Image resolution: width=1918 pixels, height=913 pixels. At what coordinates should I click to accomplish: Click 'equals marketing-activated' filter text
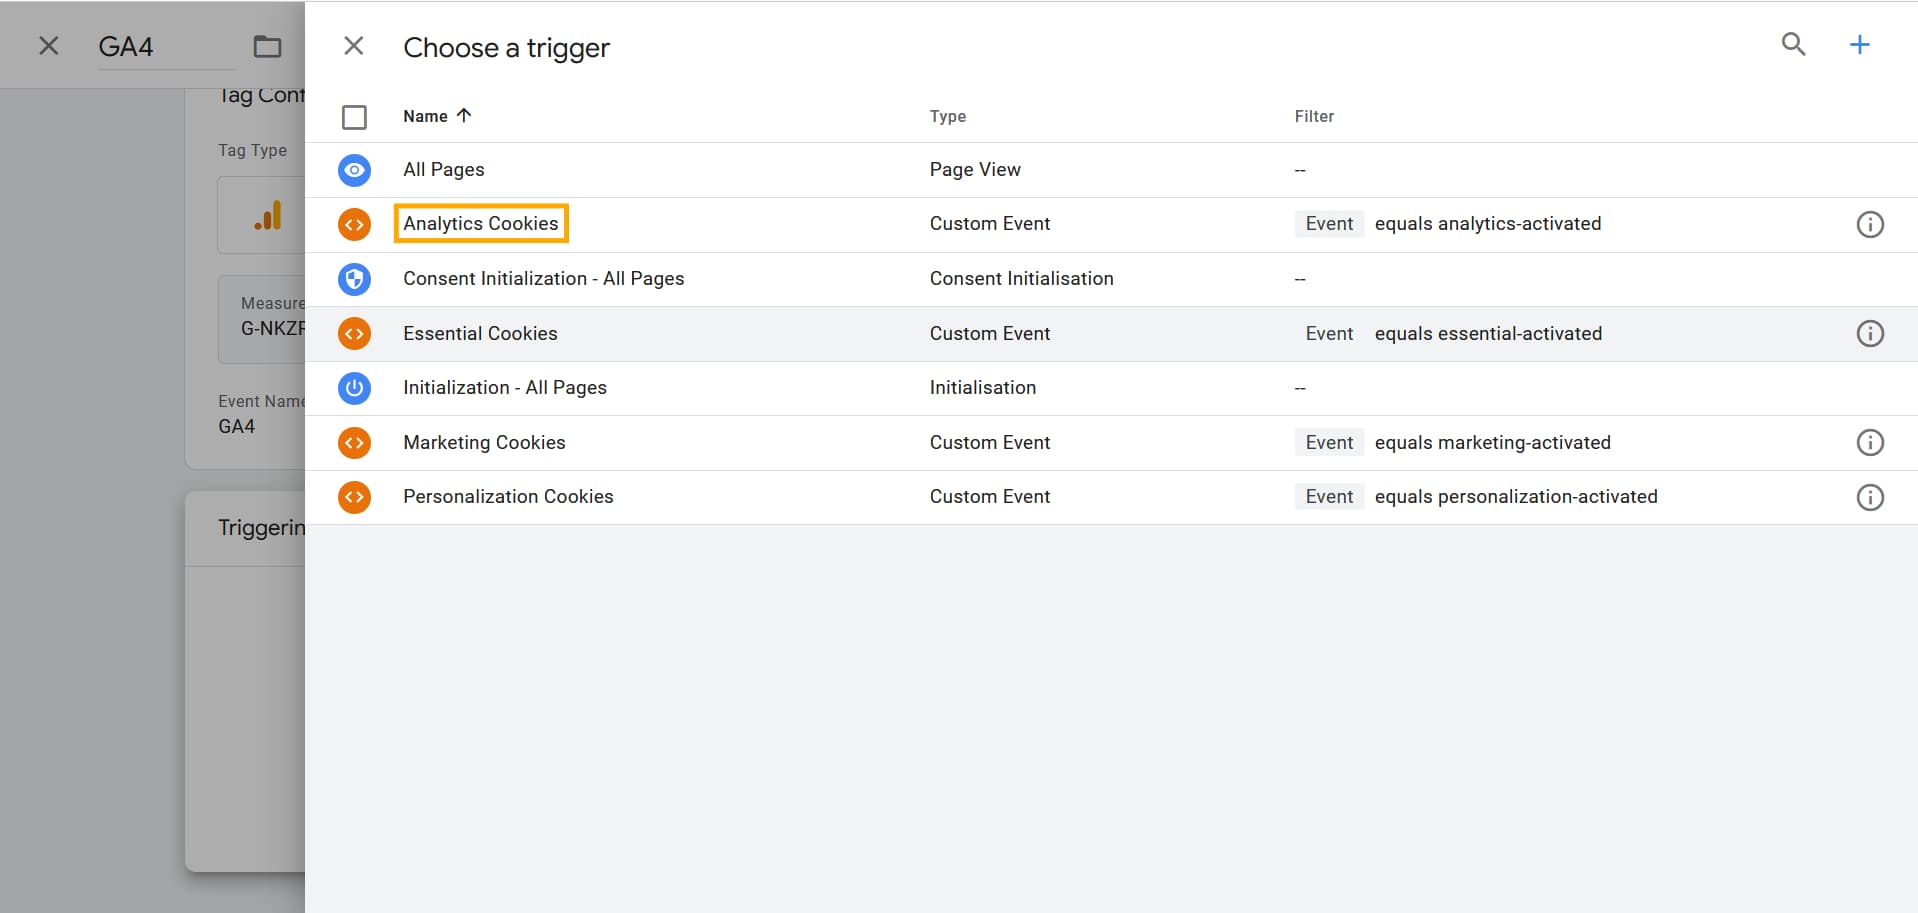tap(1493, 442)
